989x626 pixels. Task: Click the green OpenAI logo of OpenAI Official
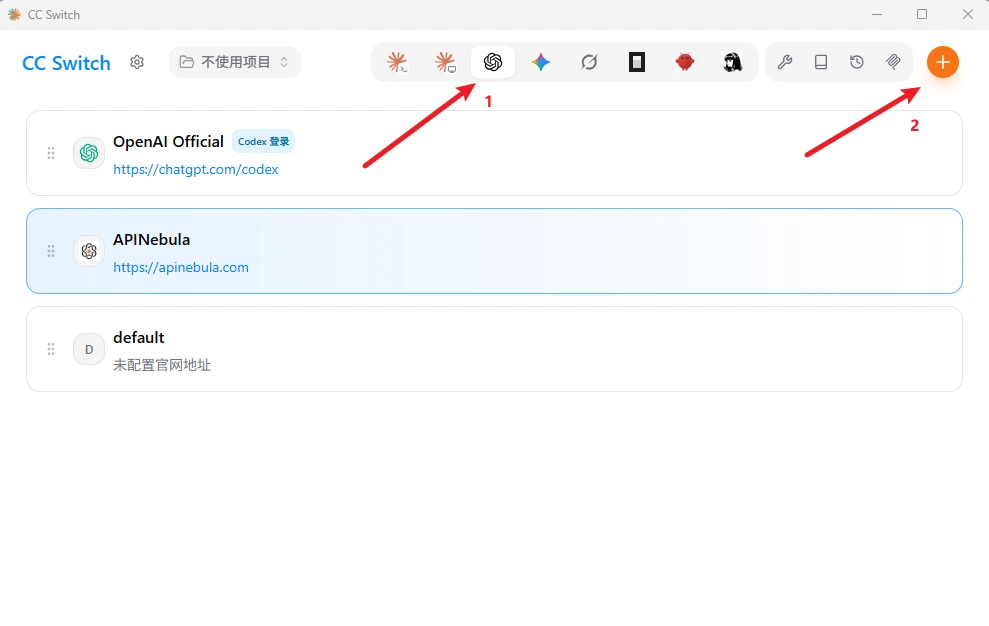tap(89, 153)
